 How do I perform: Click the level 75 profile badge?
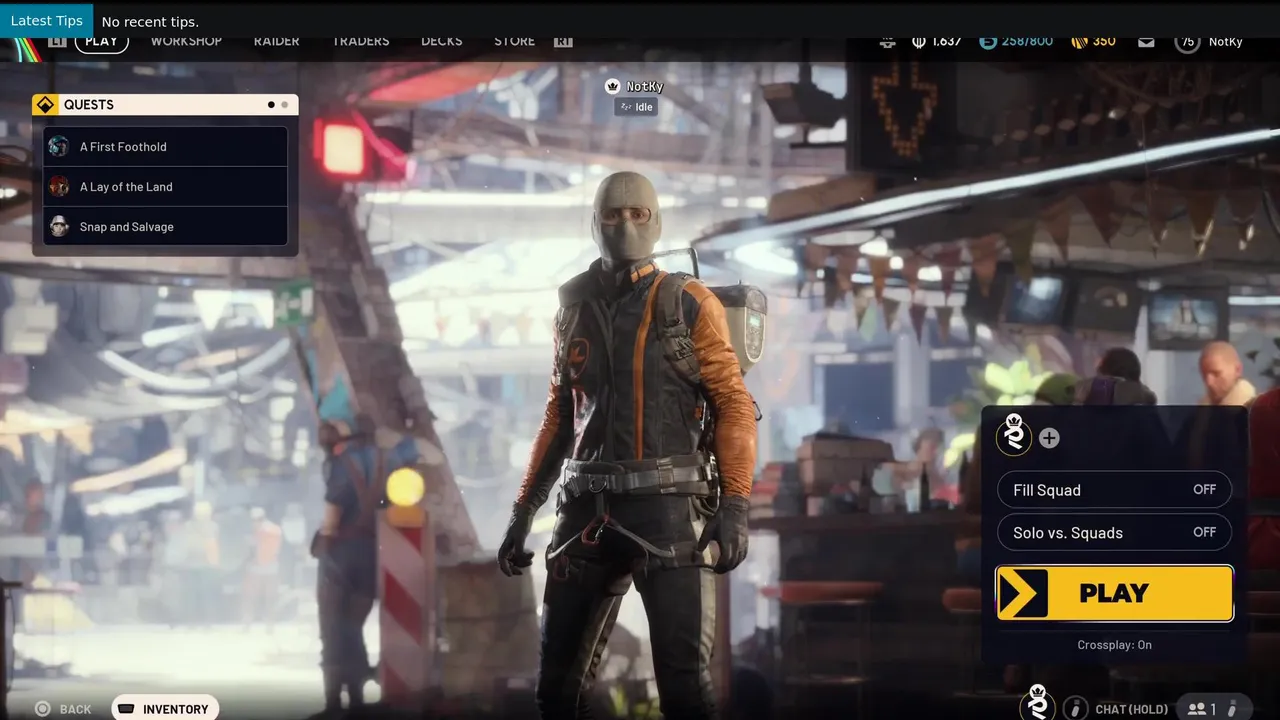click(1187, 42)
